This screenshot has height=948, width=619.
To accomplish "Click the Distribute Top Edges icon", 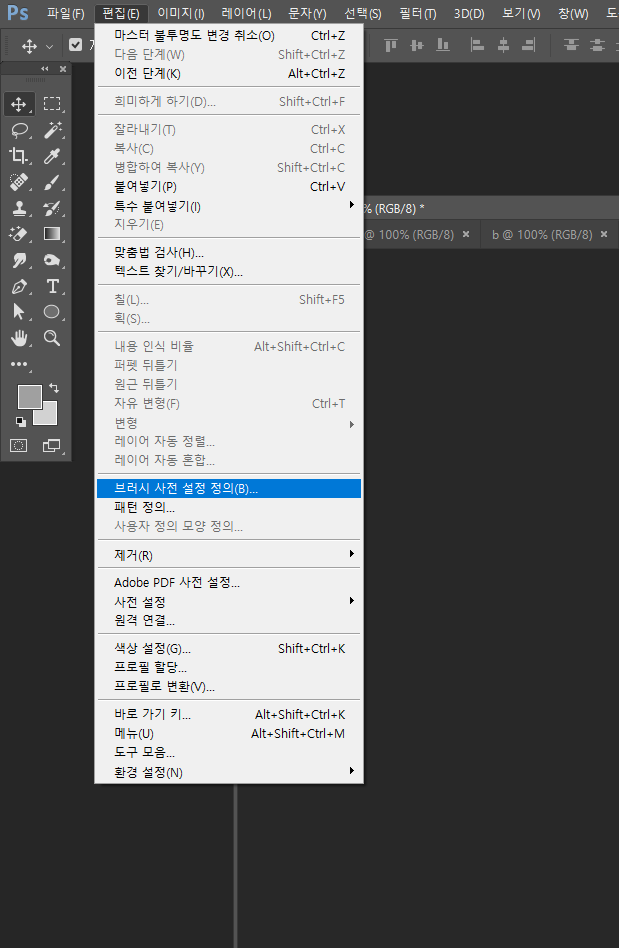I will [571, 45].
